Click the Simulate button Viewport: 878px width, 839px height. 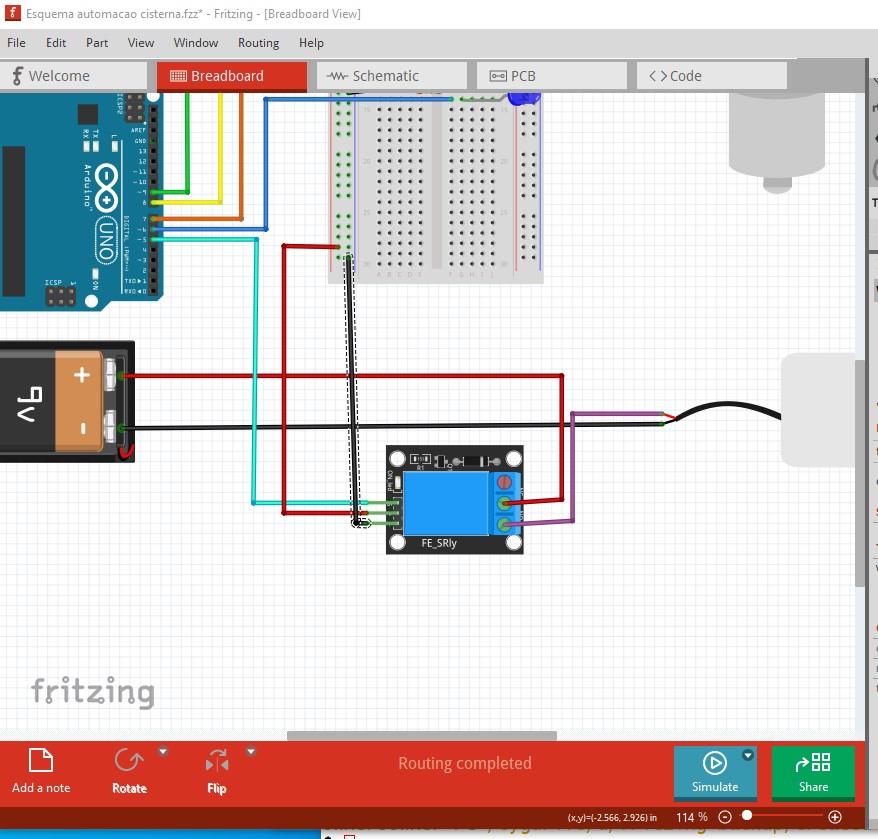(715, 772)
